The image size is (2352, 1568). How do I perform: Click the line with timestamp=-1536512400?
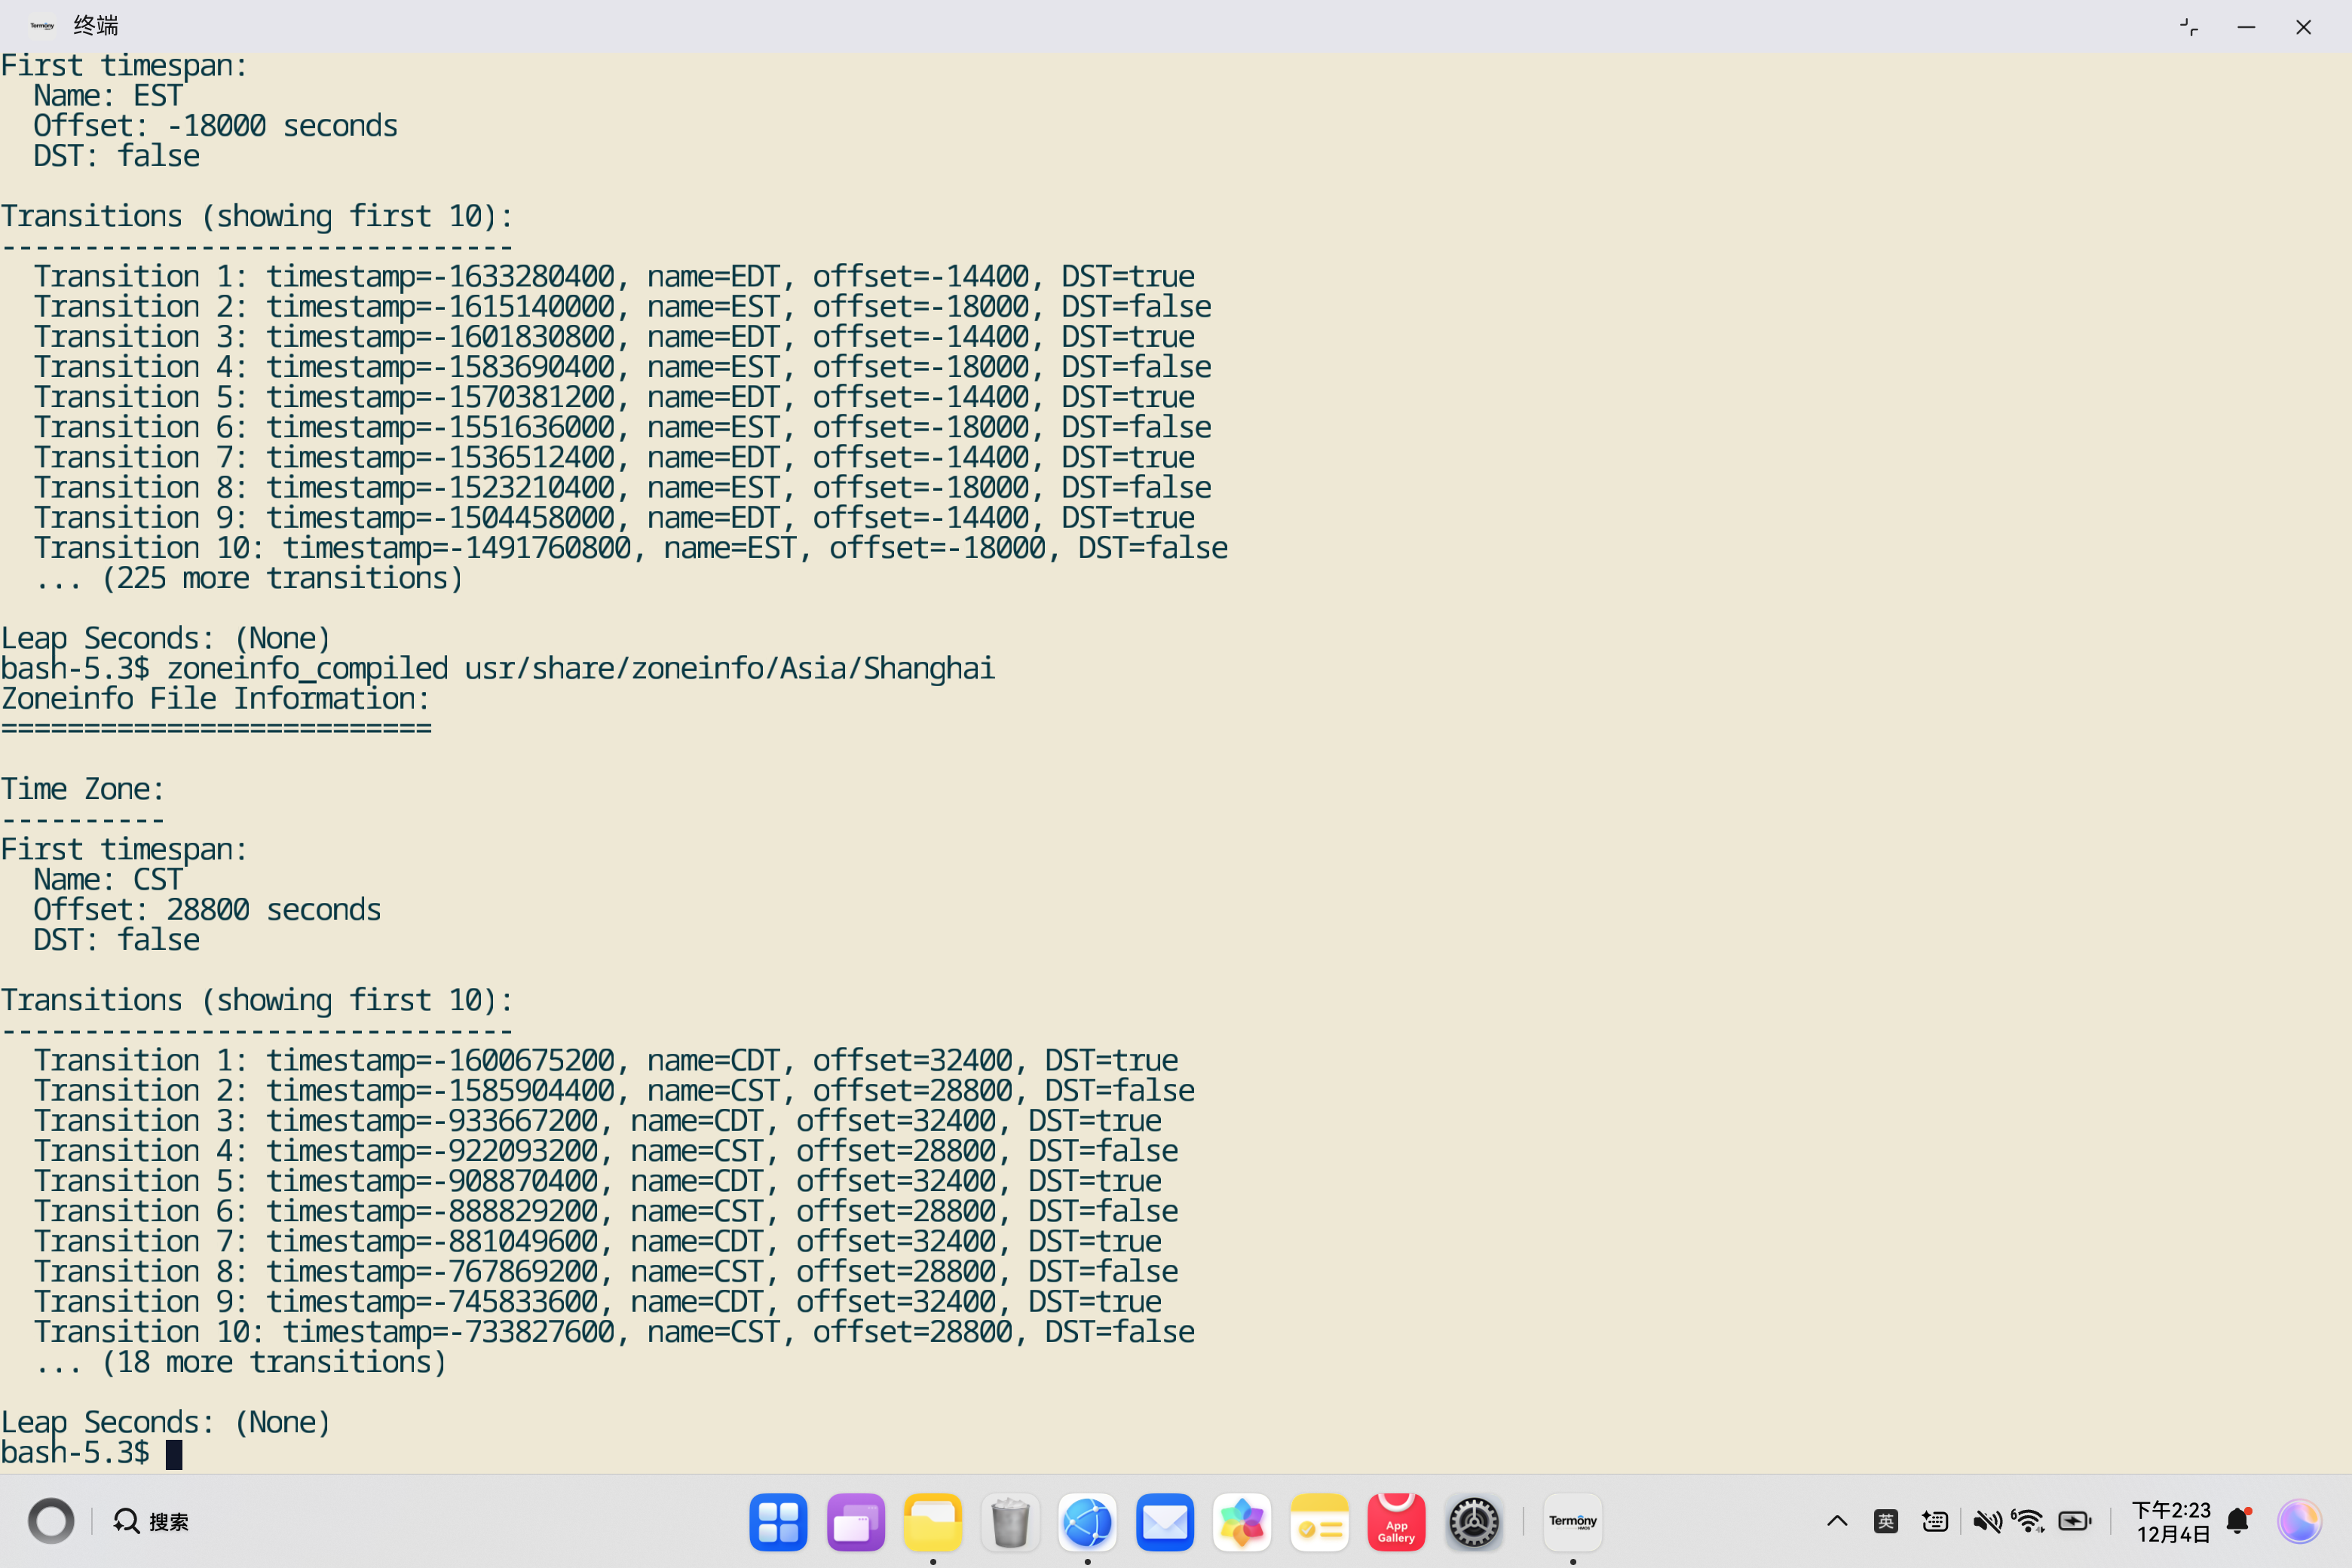pyautogui.click(x=614, y=457)
